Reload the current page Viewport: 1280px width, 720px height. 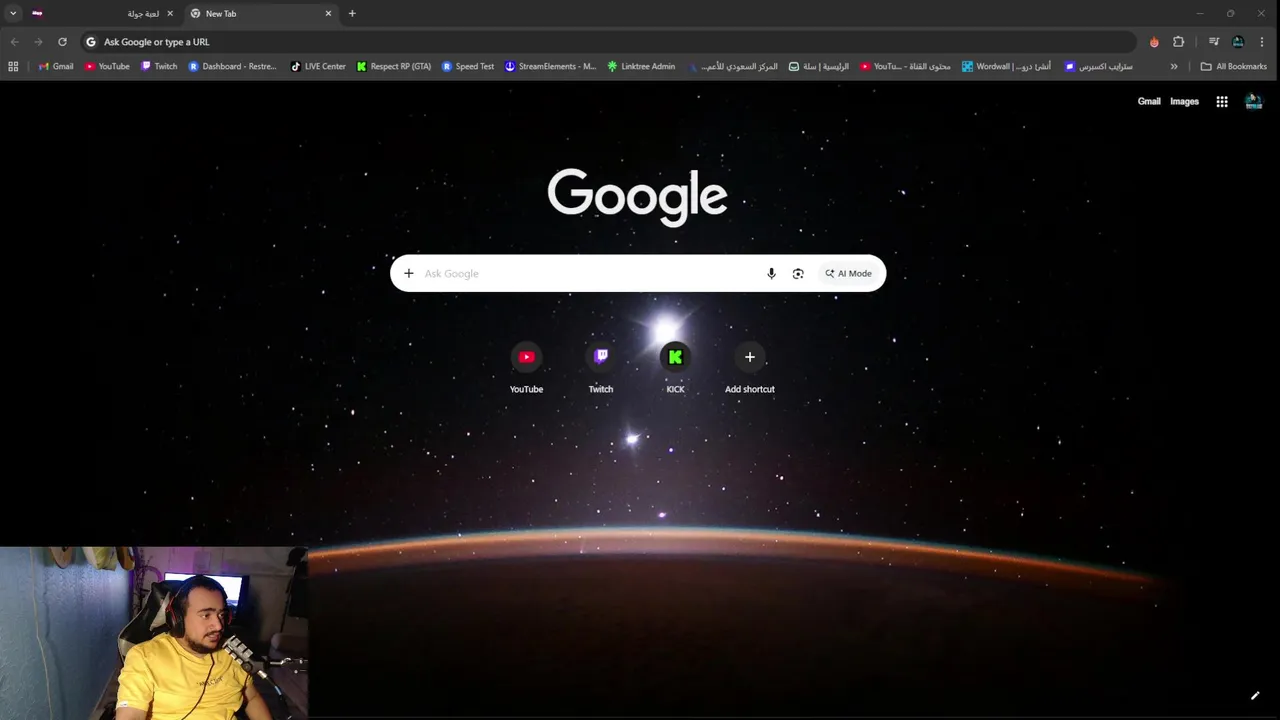tap(62, 42)
